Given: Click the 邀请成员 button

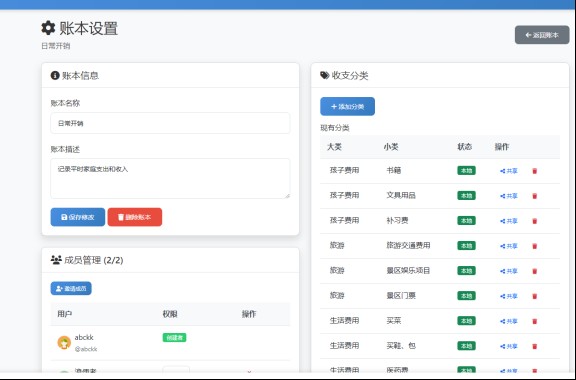Looking at the screenshot, I should (x=71, y=288).
